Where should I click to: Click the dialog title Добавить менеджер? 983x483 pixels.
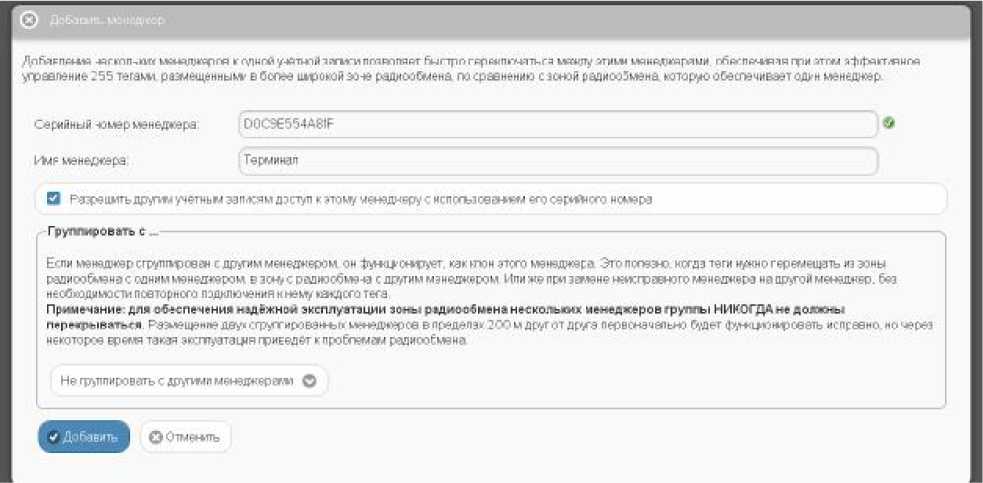click(x=107, y=20)
